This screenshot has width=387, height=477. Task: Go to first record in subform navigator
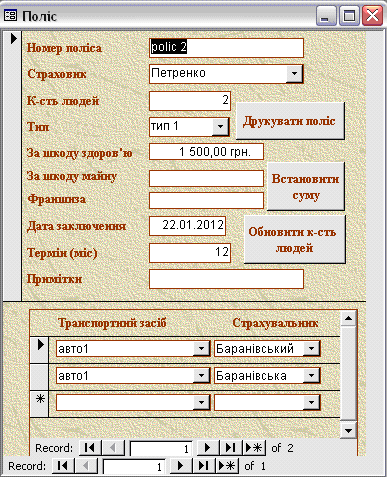click(90, 448)
